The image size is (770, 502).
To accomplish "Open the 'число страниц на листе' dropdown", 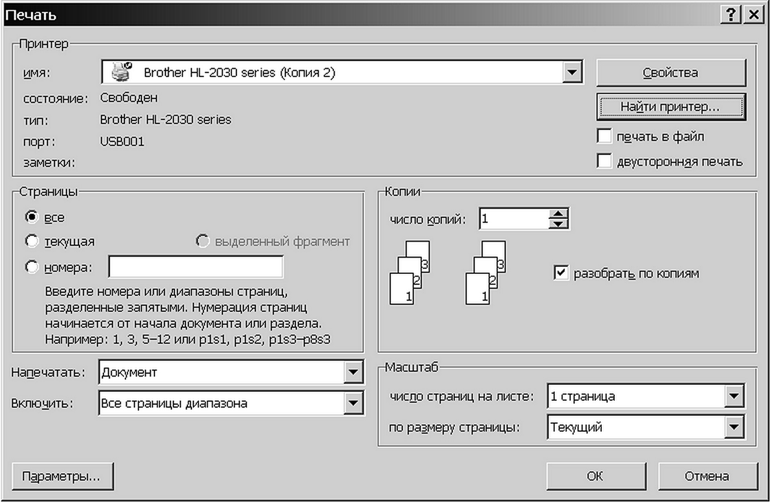I will 734,396.
